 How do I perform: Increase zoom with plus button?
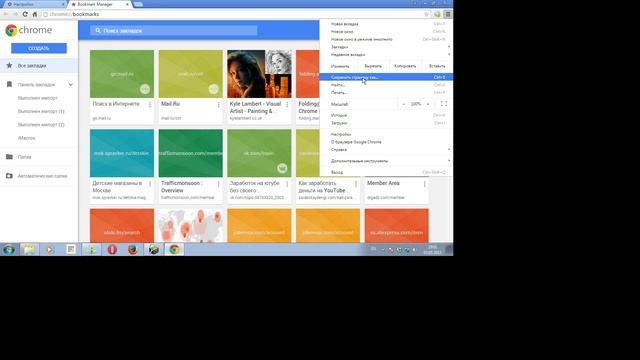click(x=428, y=104)
